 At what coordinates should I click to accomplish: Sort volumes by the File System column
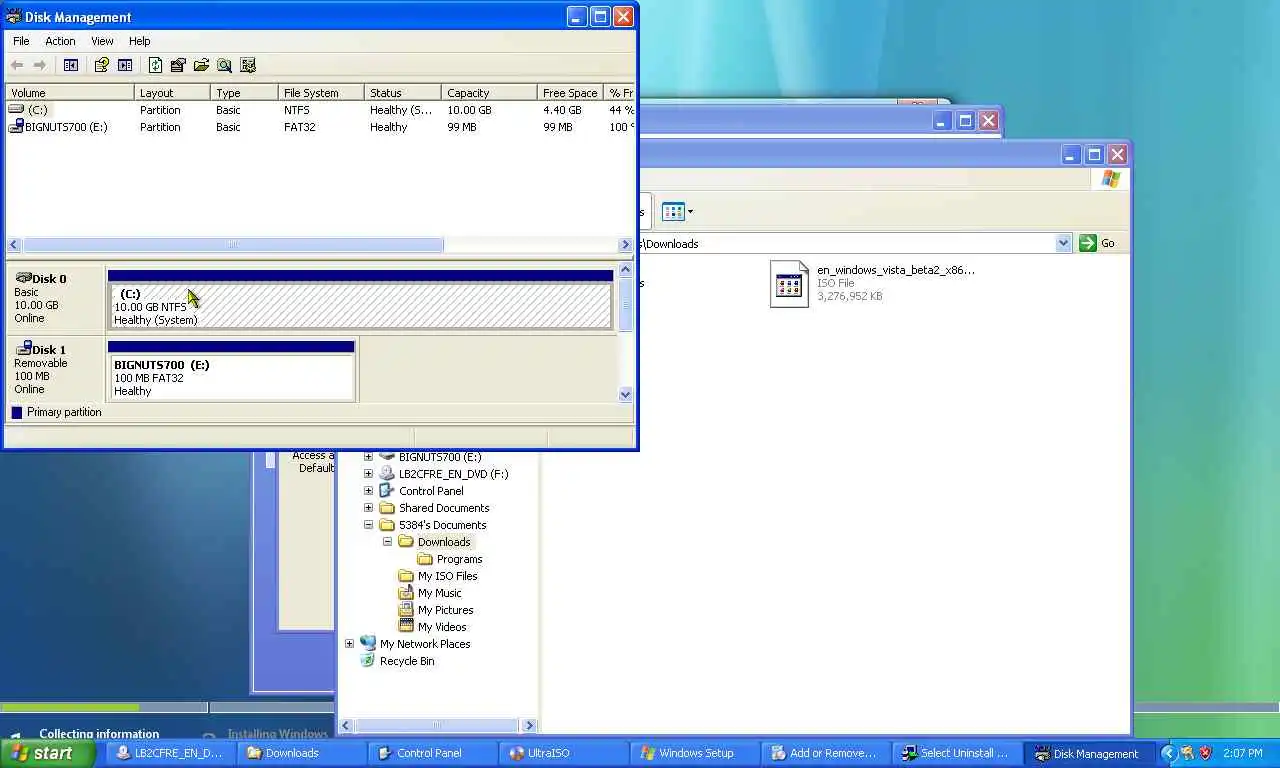320,93
